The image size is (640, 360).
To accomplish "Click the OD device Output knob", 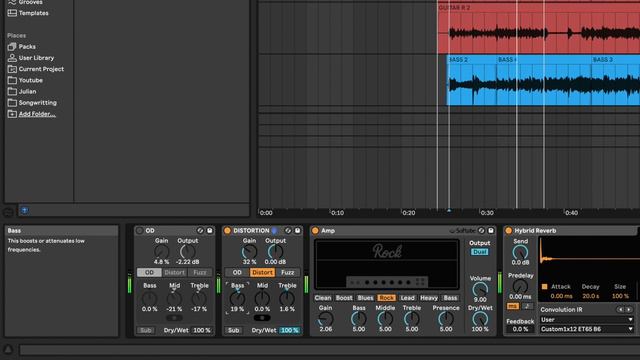I will click(x=188, y=252).
